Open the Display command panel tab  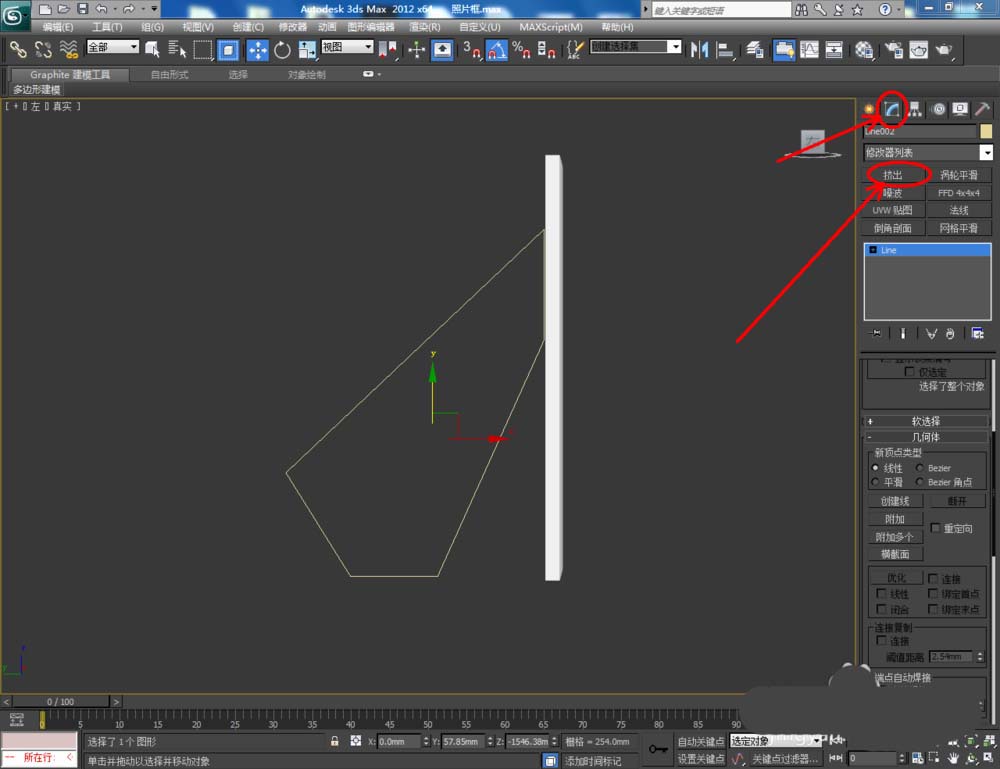[x=960, y=110]
